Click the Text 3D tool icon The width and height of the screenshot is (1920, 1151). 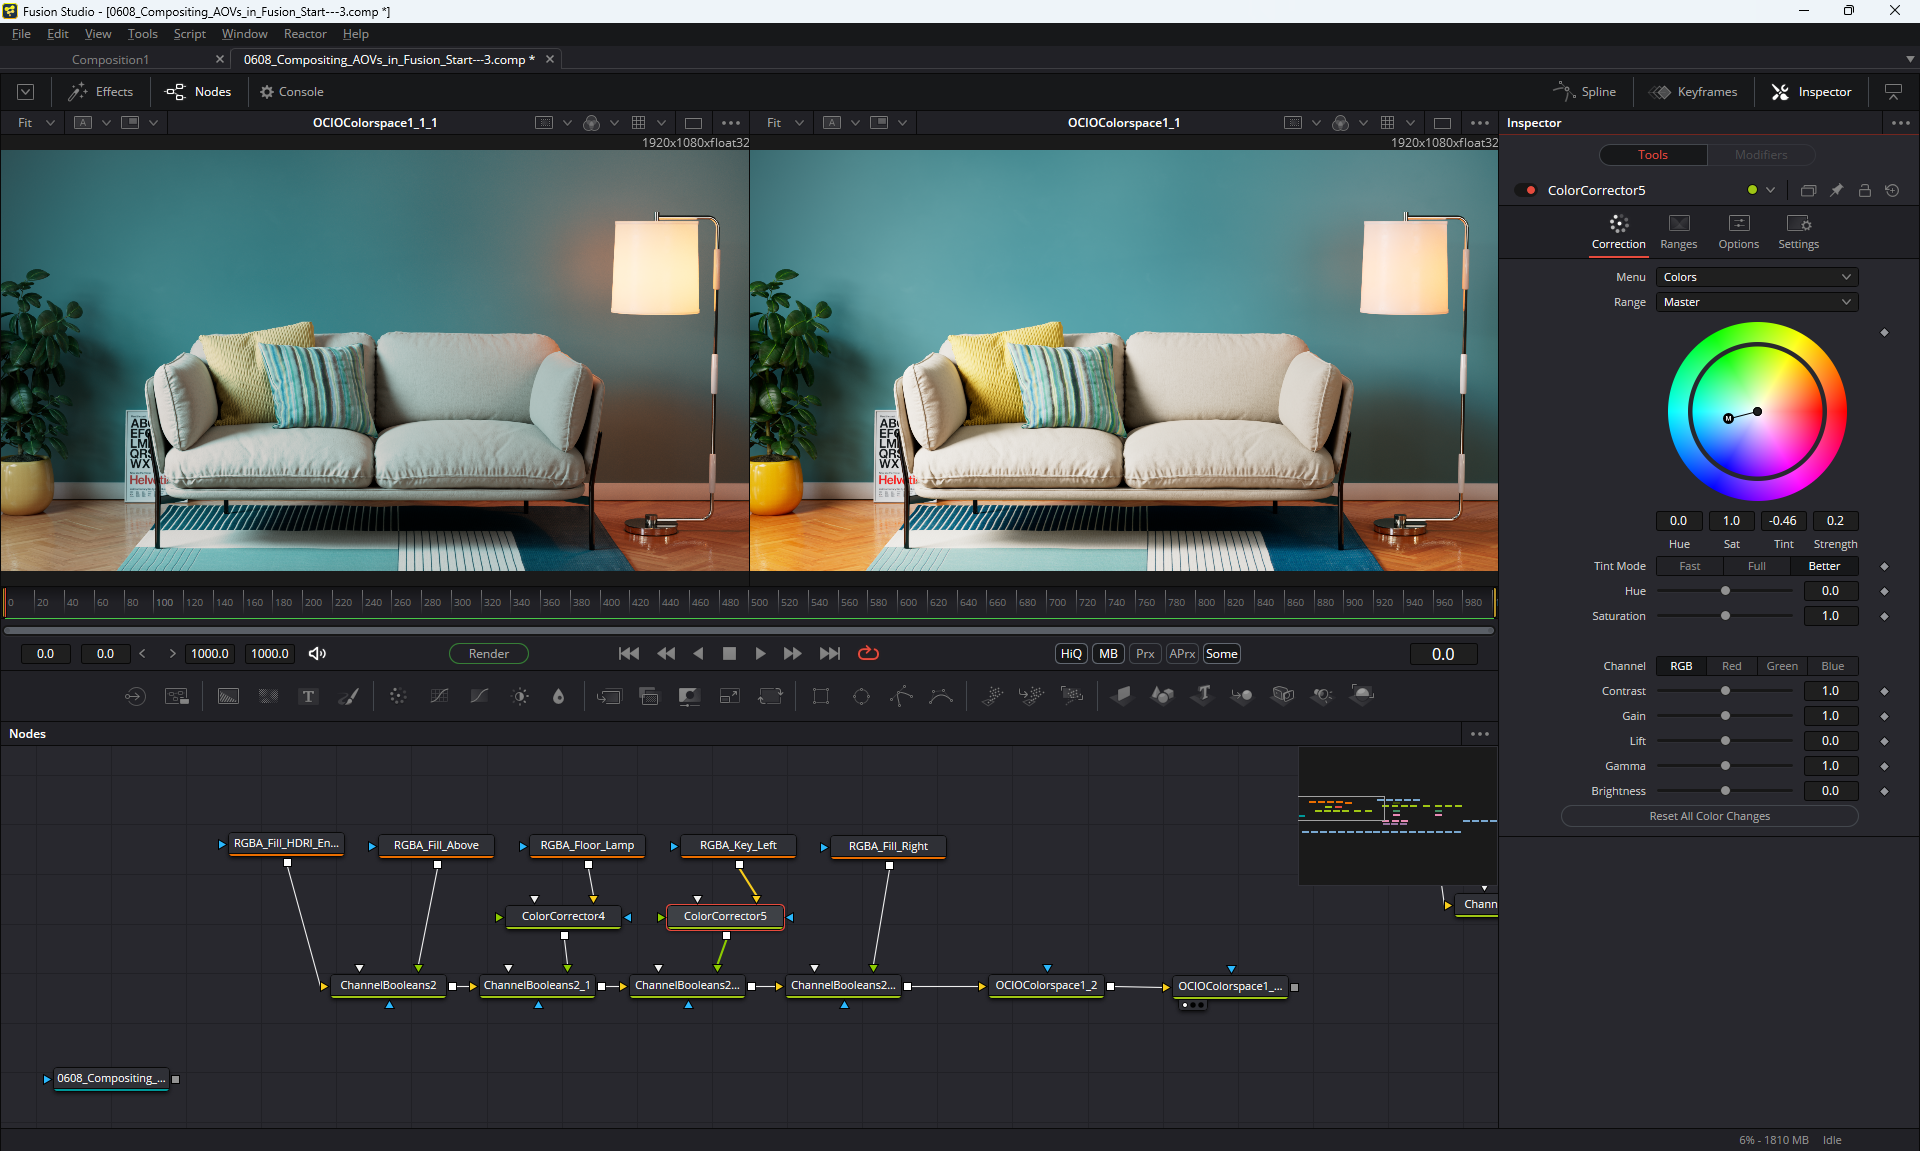coord(1203,694)
